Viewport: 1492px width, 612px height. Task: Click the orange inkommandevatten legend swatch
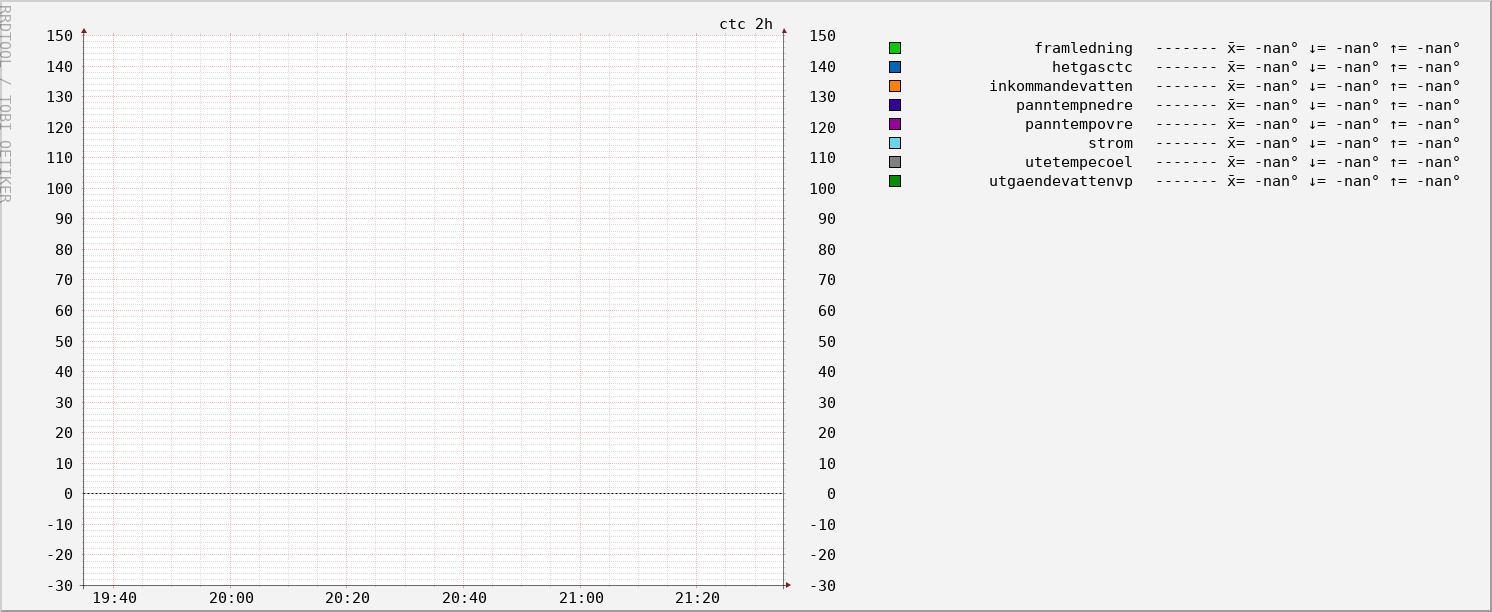pos(895,86)
